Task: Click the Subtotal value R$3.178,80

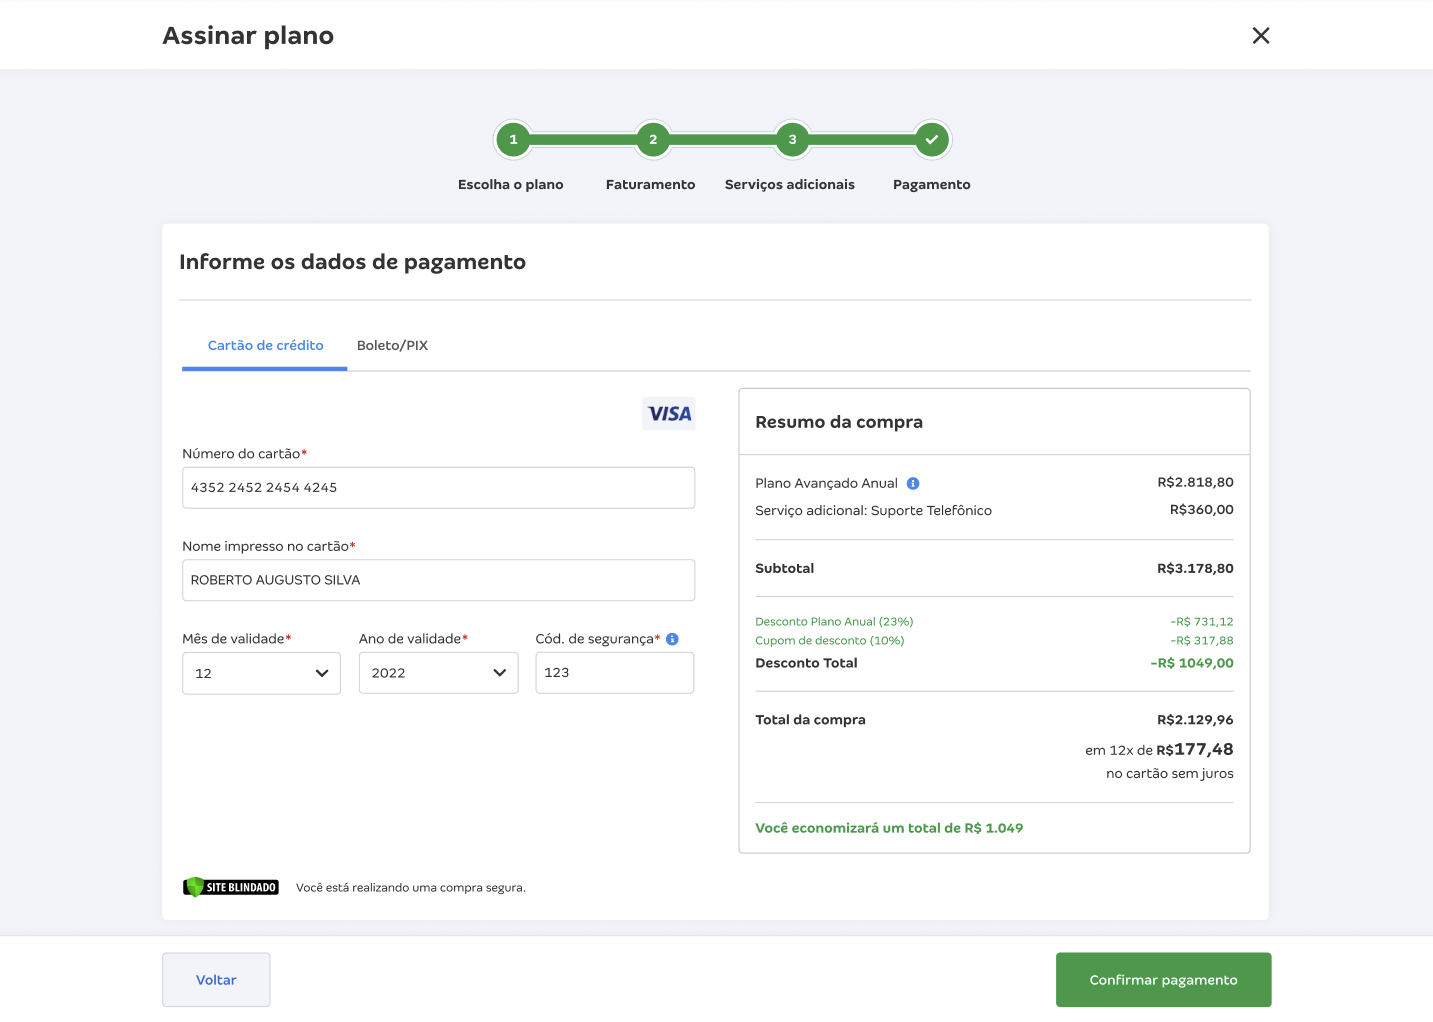Action: pos(1195,569)
